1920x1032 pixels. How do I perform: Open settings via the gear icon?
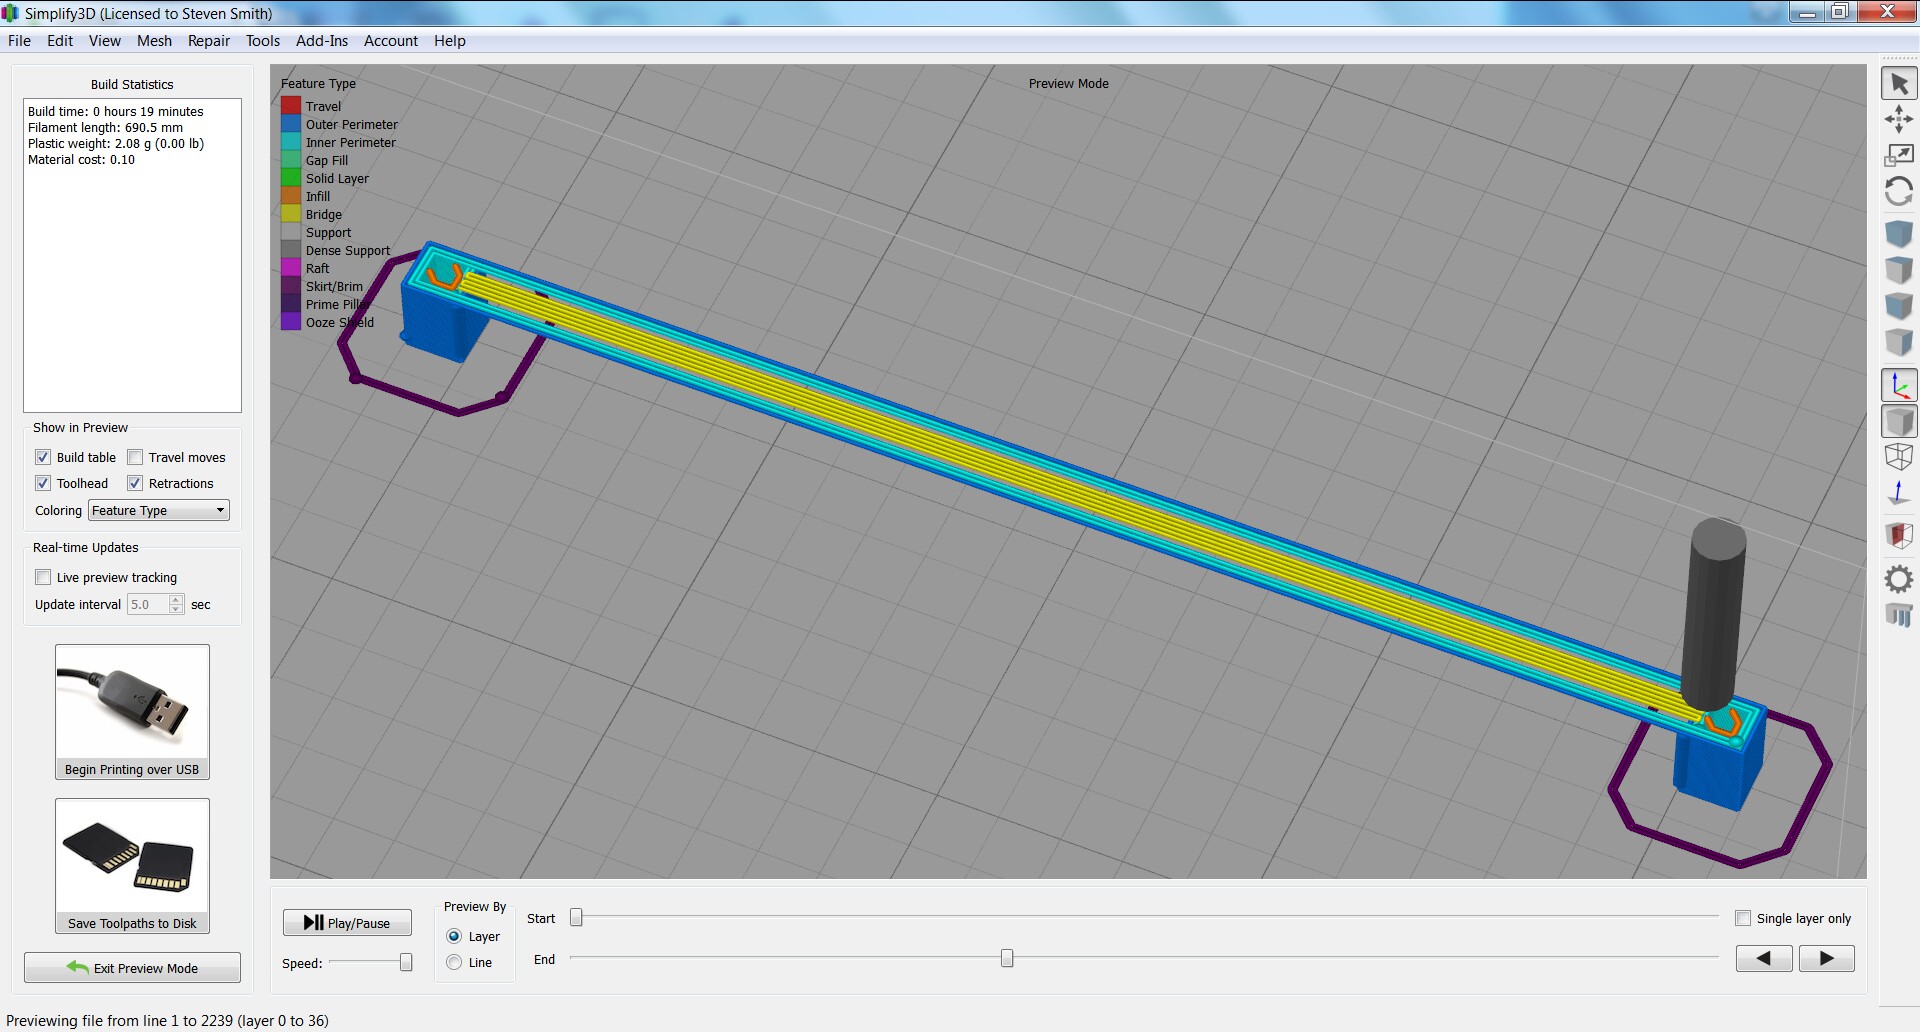tap(1898, 579)
